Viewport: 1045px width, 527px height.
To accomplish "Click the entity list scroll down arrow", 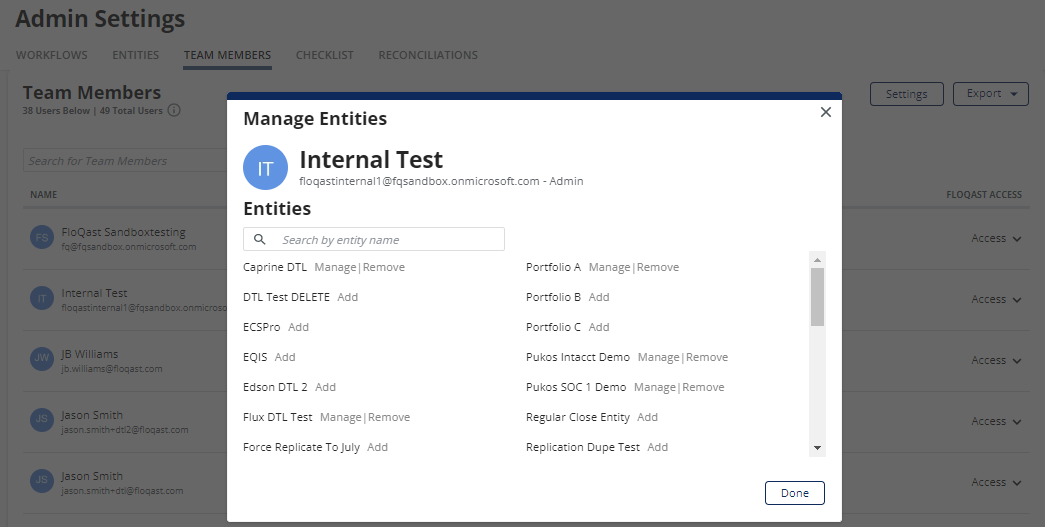I will 817,448.
